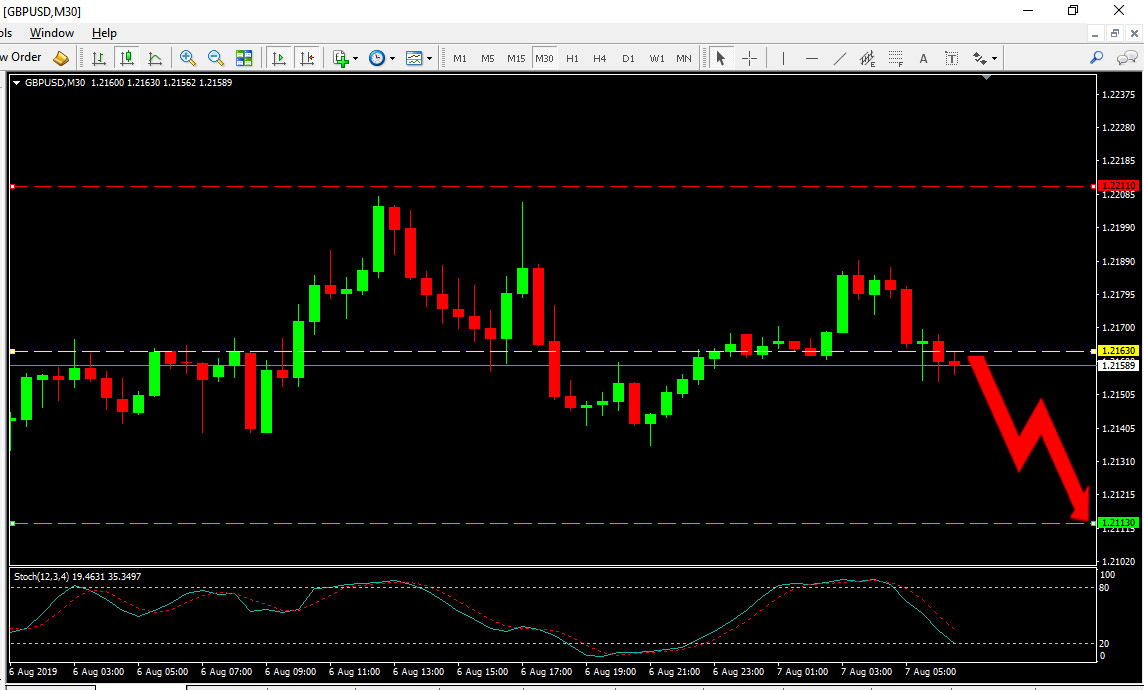Zoom in on the chart
Viewport: 1144px width, 690px height.
[188, 58]
